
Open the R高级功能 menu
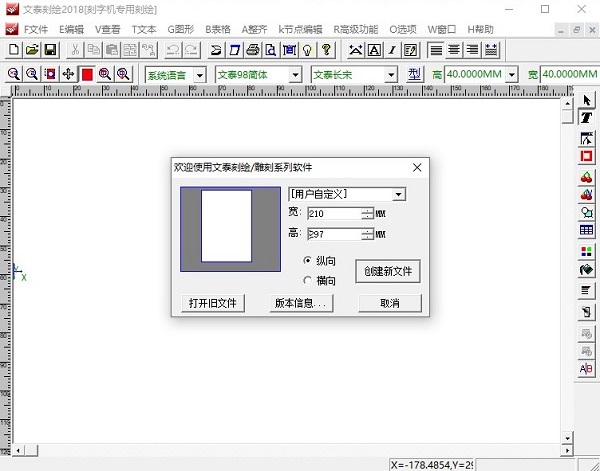[355, 29]
